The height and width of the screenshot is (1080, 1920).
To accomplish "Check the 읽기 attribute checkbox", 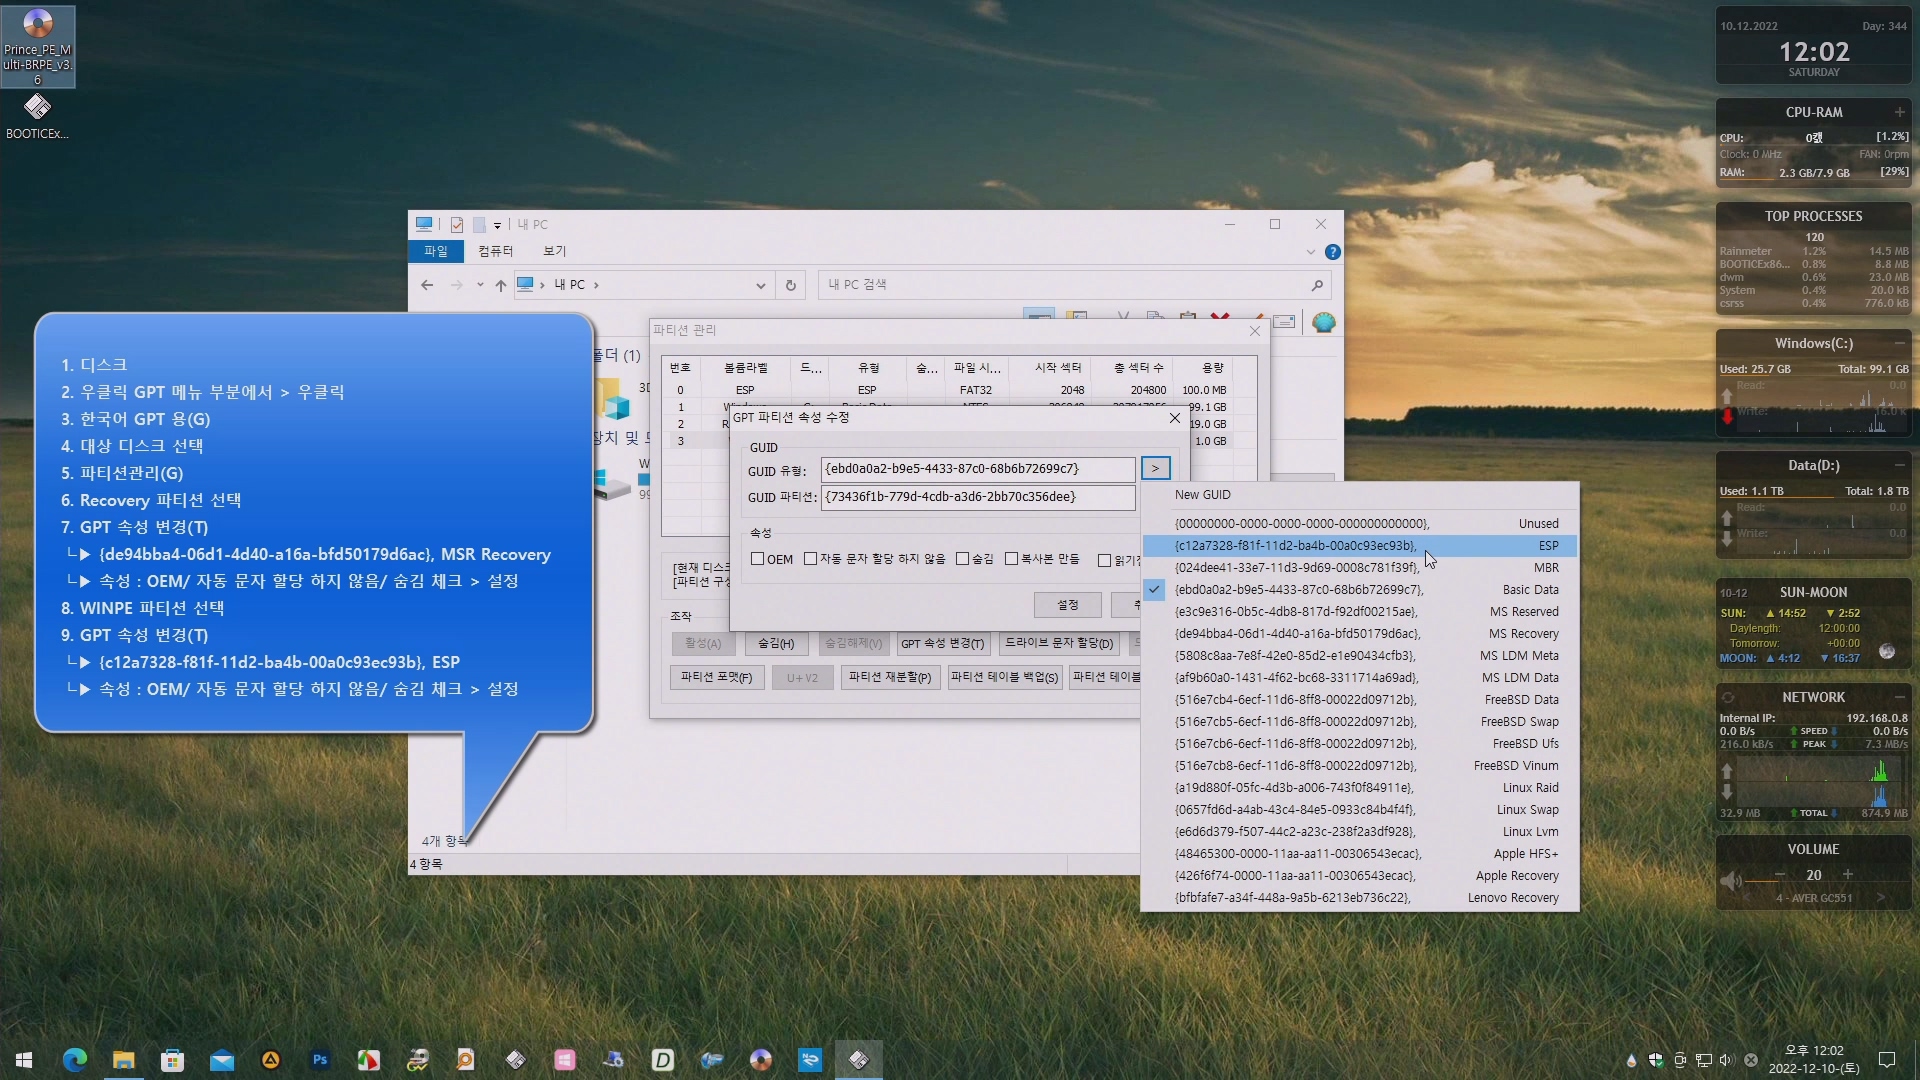I will click(x=1104, y=560).
